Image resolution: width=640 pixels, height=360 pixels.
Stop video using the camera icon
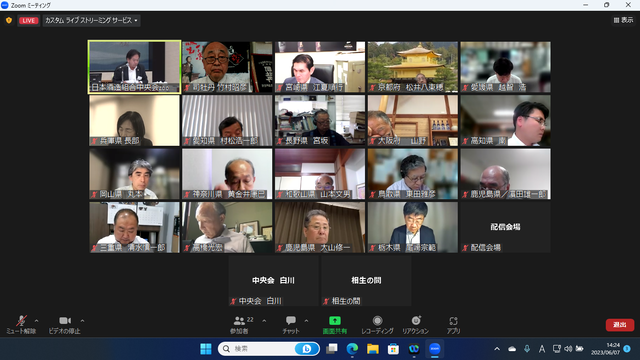click(x=64, y=321)
